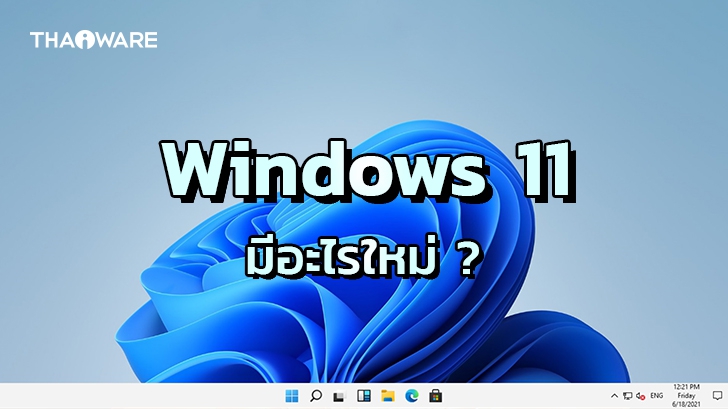Open the taskbar Search magnifier
Image resolution: width=728 pixels, height=409 pixels.
click(316, 396)
